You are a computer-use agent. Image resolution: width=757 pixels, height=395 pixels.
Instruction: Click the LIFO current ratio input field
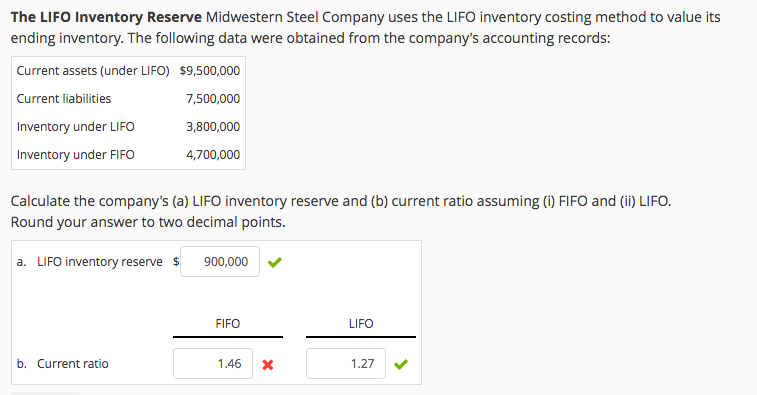coord(346,364)
